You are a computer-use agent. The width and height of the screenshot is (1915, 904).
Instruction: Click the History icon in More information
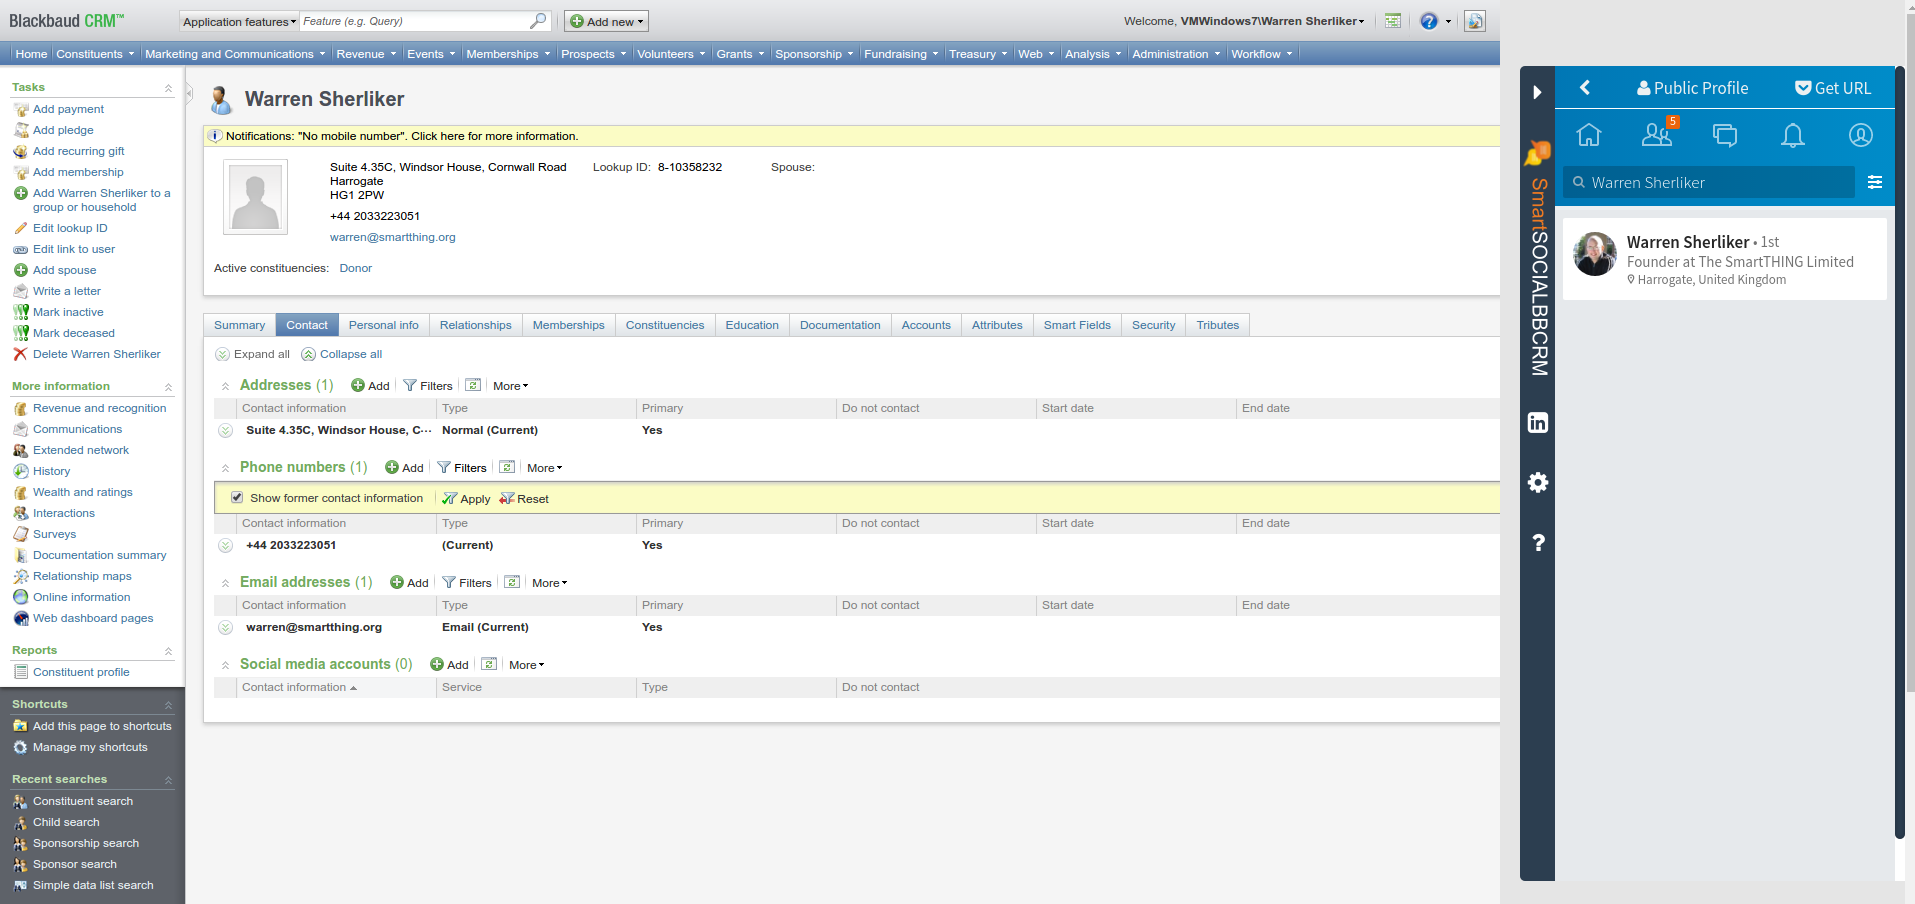[x=20, y=471]
